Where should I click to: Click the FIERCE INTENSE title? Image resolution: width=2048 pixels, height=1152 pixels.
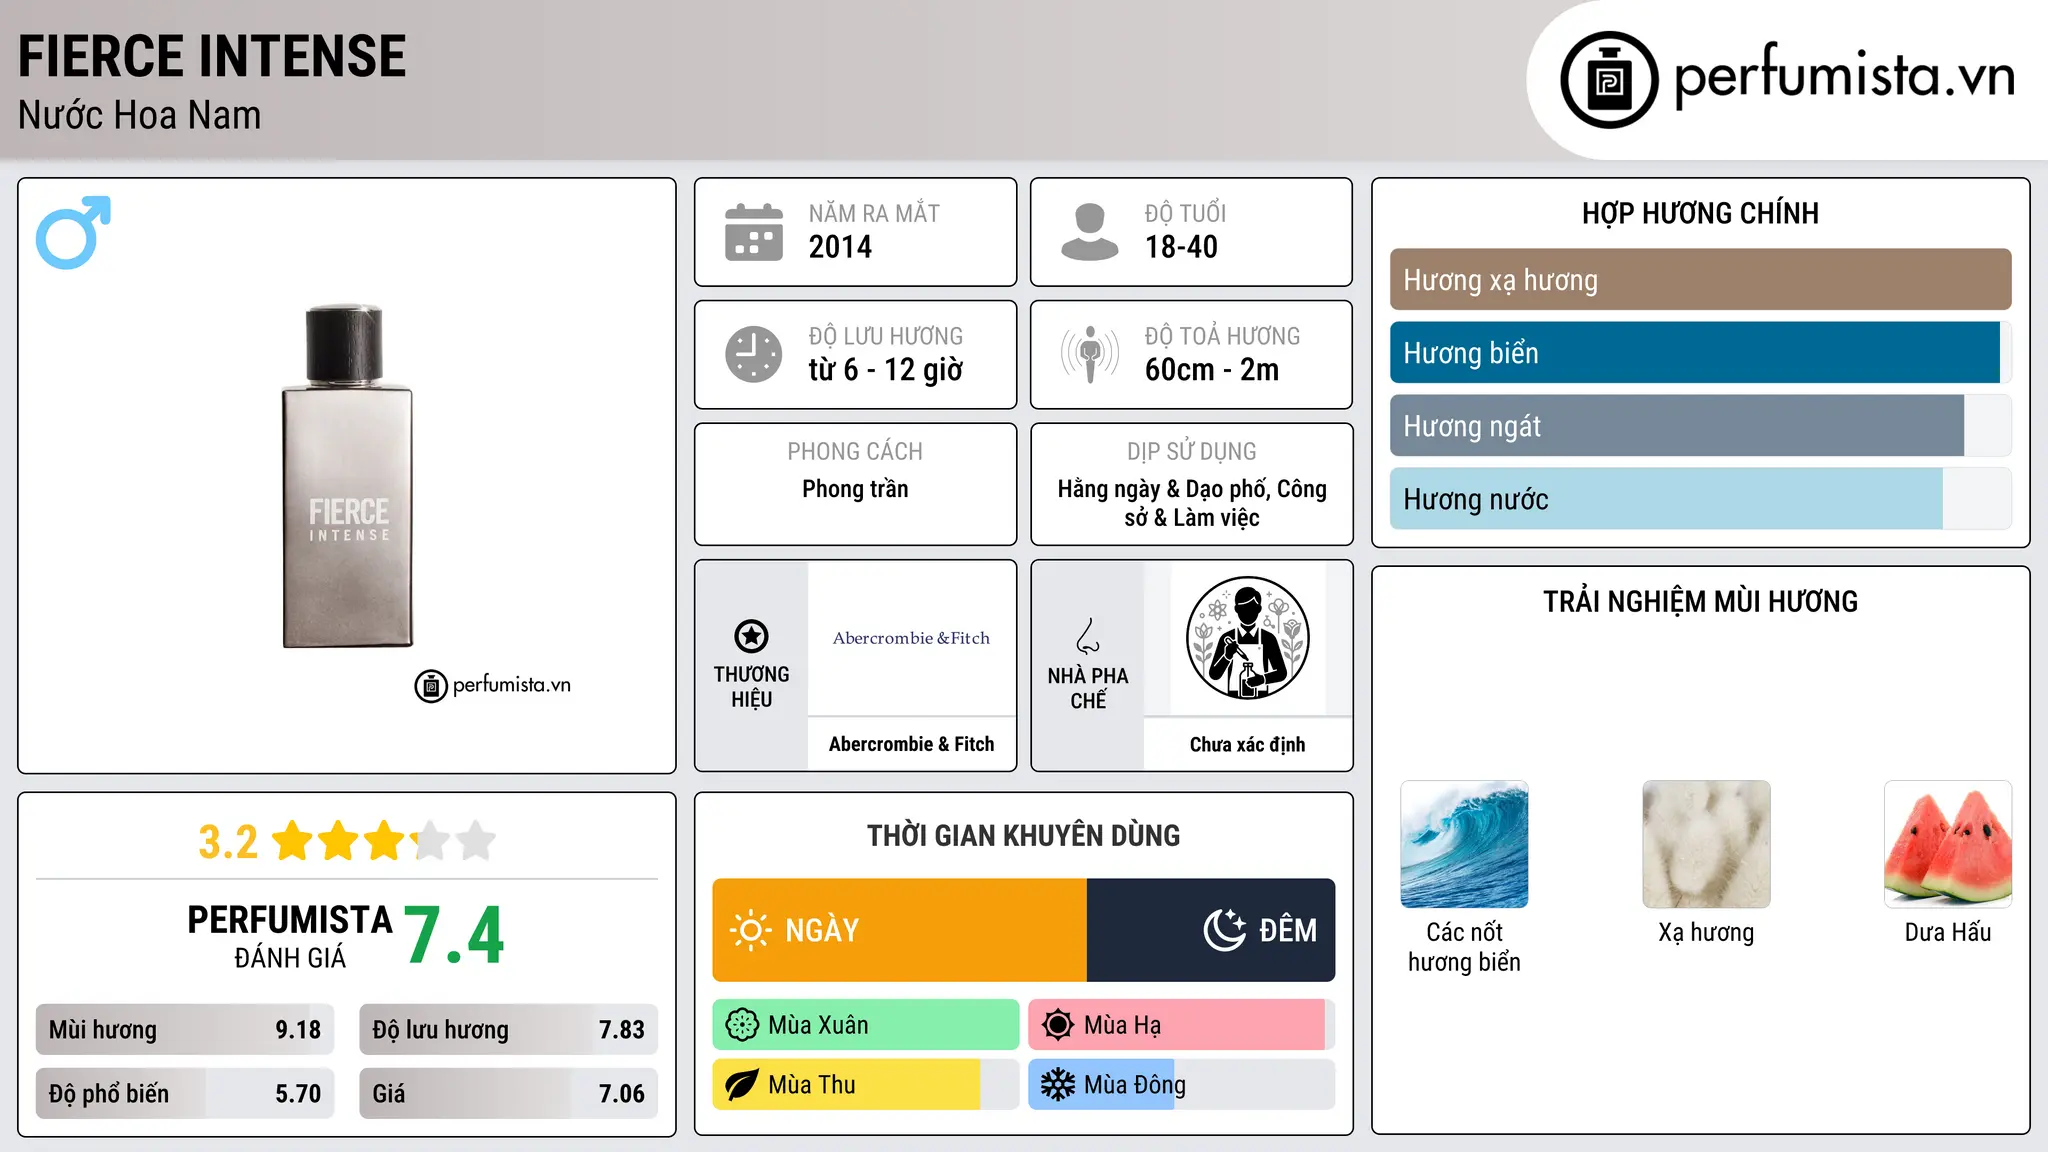[212, 56]
